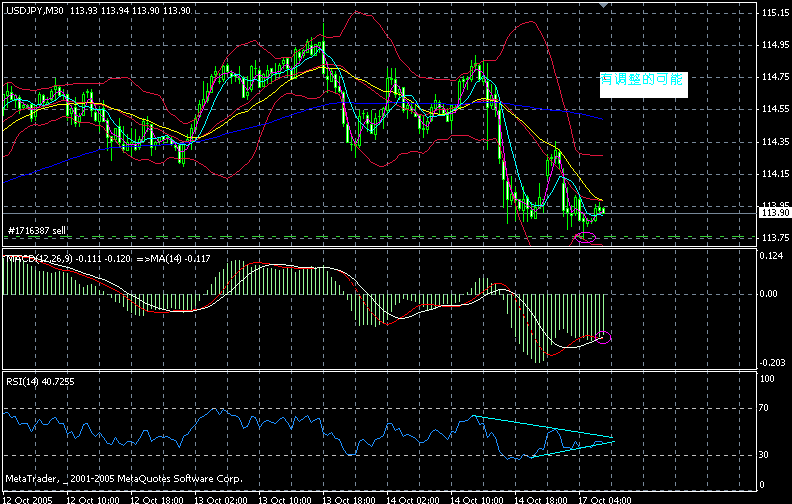Click the MetaTrader MetaQuotes copyright text
The width and height of the screenshot is (792, 504).
124,478
